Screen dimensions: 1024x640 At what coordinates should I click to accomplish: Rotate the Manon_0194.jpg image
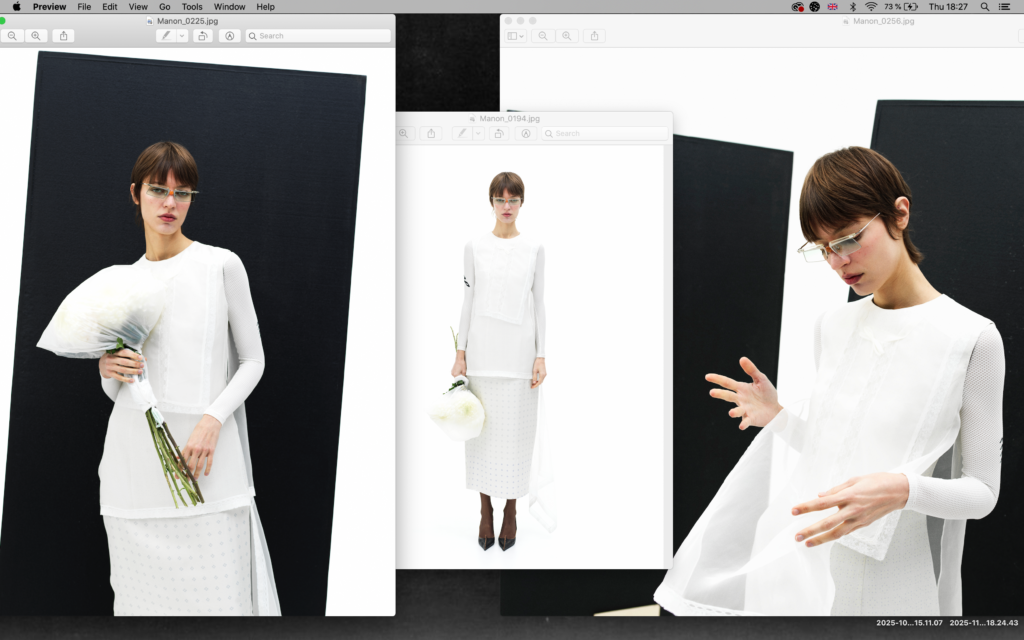499,133
